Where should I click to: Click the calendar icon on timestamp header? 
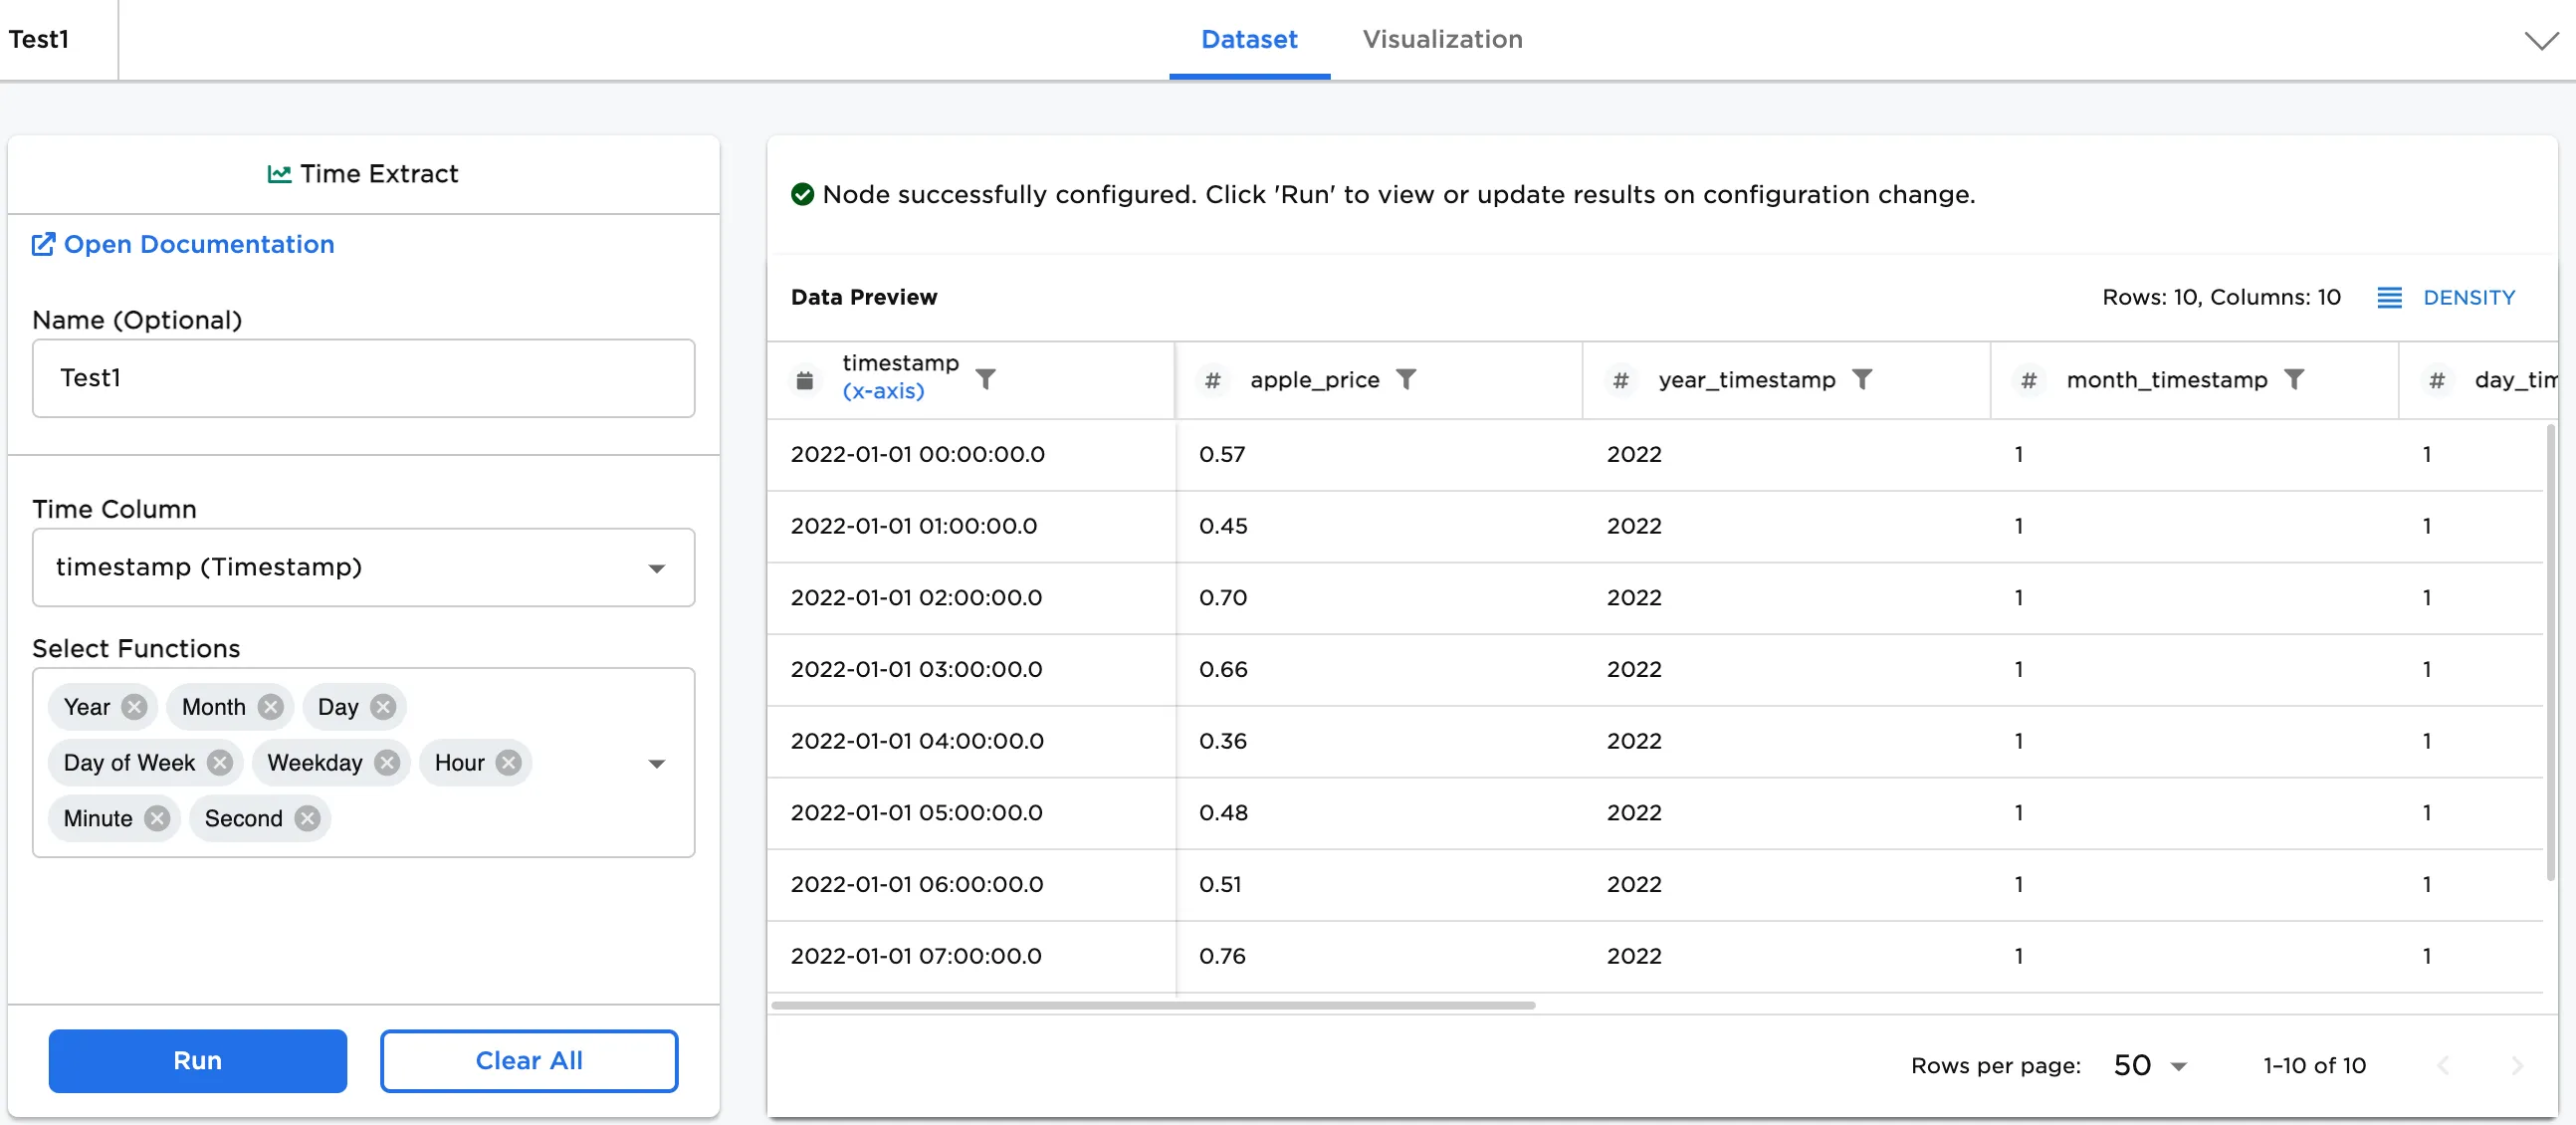(x=805, y=380)
